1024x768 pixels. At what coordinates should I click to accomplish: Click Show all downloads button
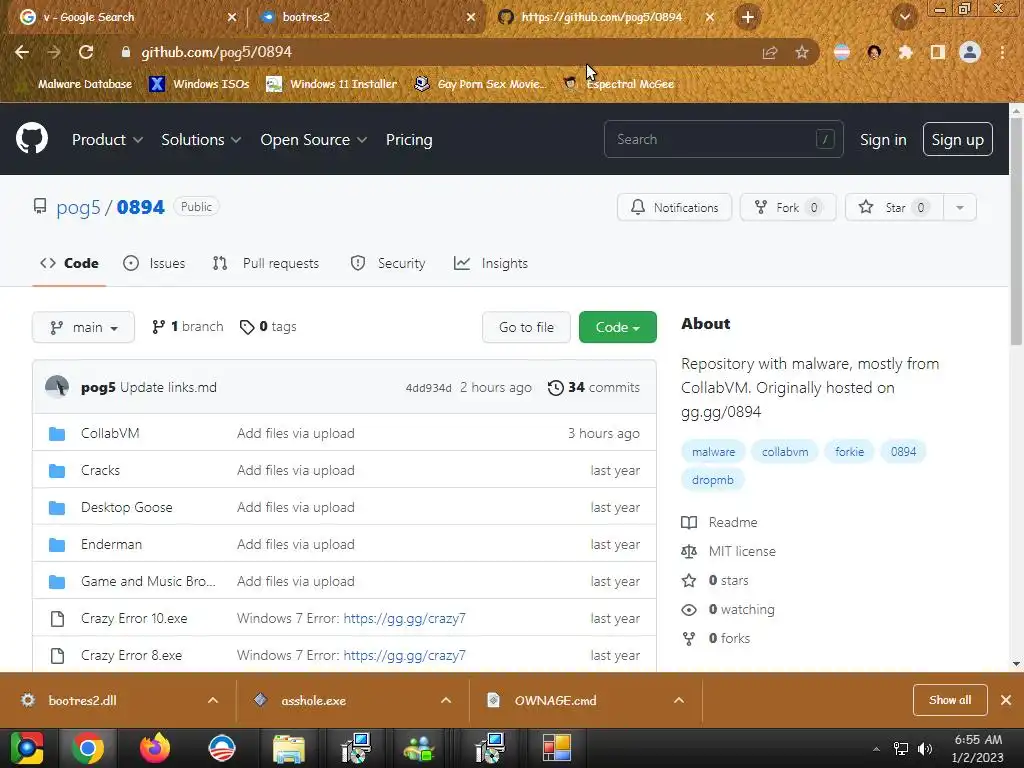pyautogui.click(x=950, y=700)
